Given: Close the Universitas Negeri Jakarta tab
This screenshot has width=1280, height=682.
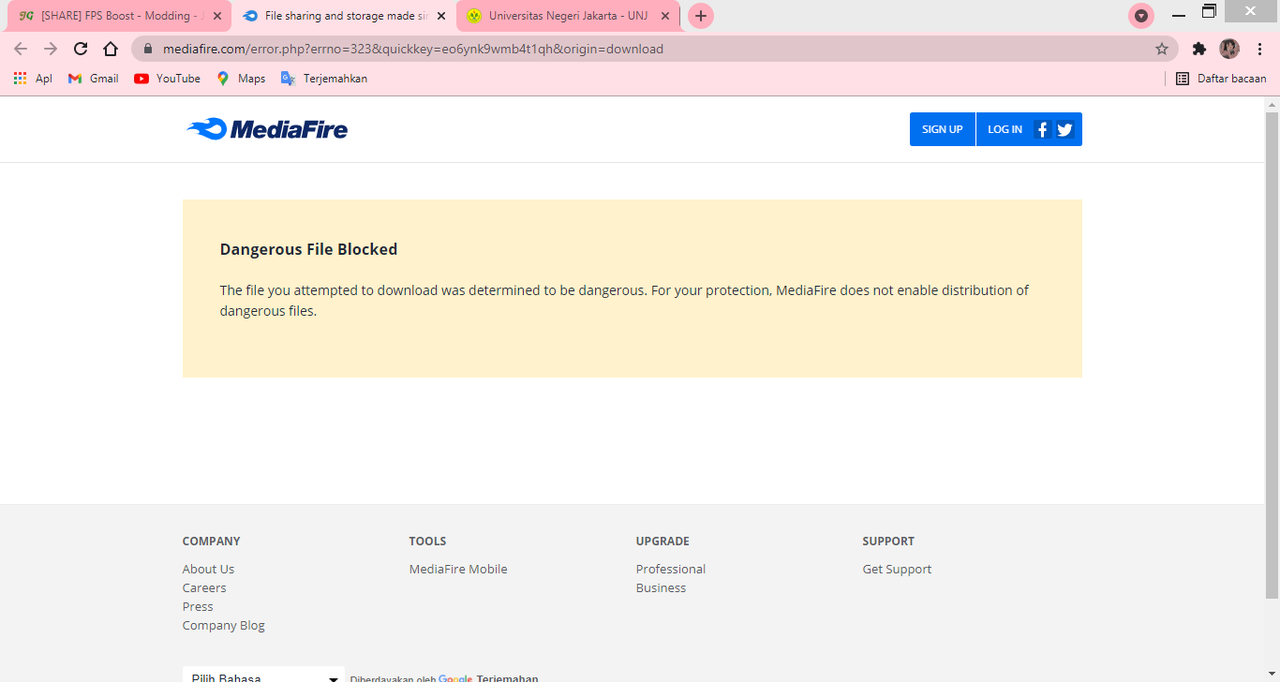Looking at the screenshot, I should click(x=665, y=16).
